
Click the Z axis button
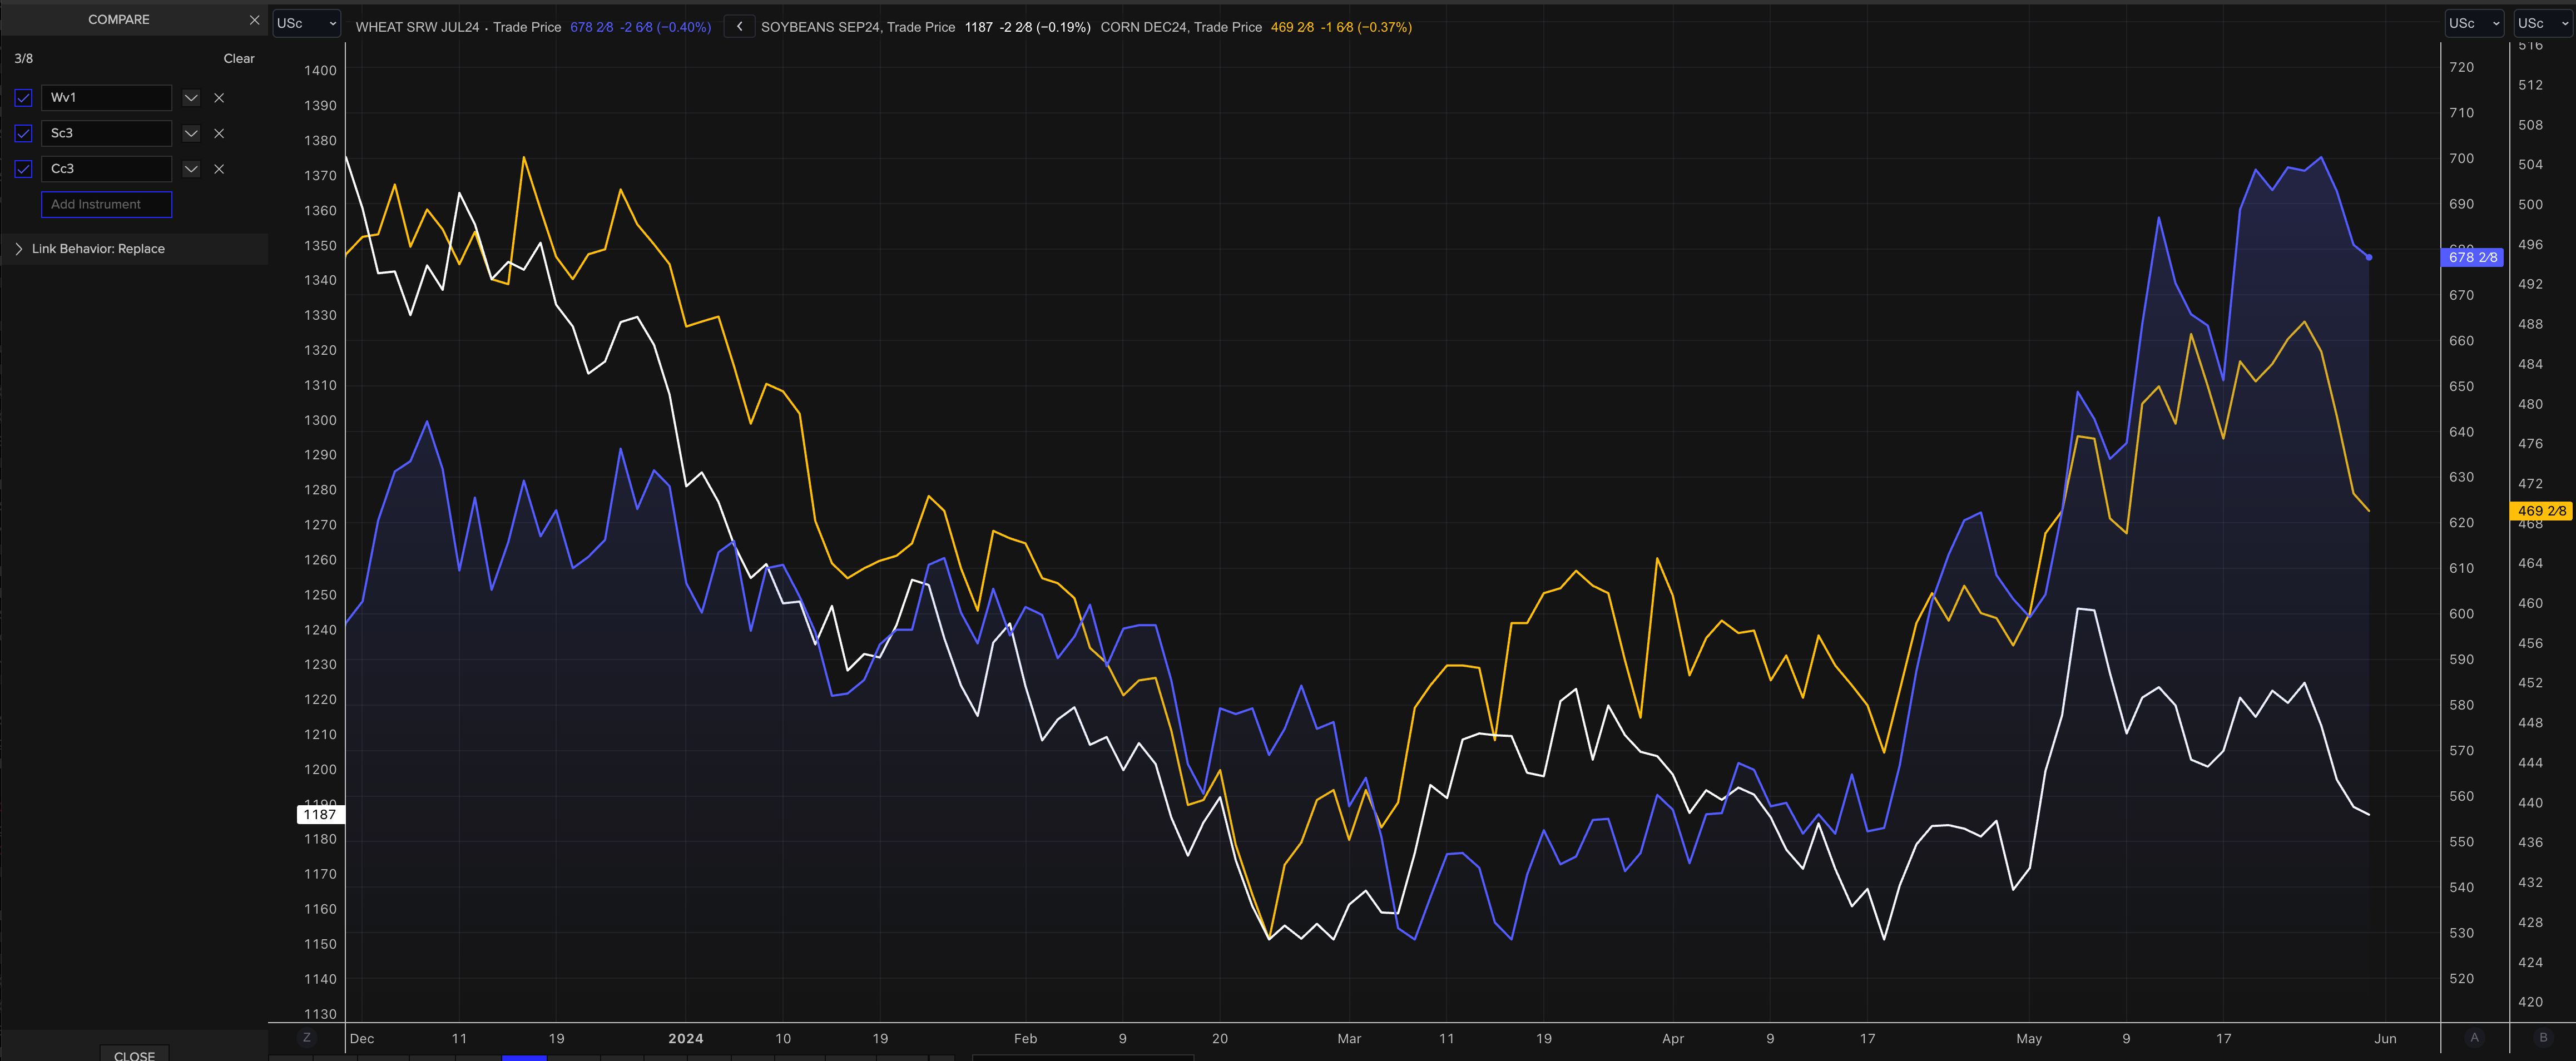pos(307,1038)
